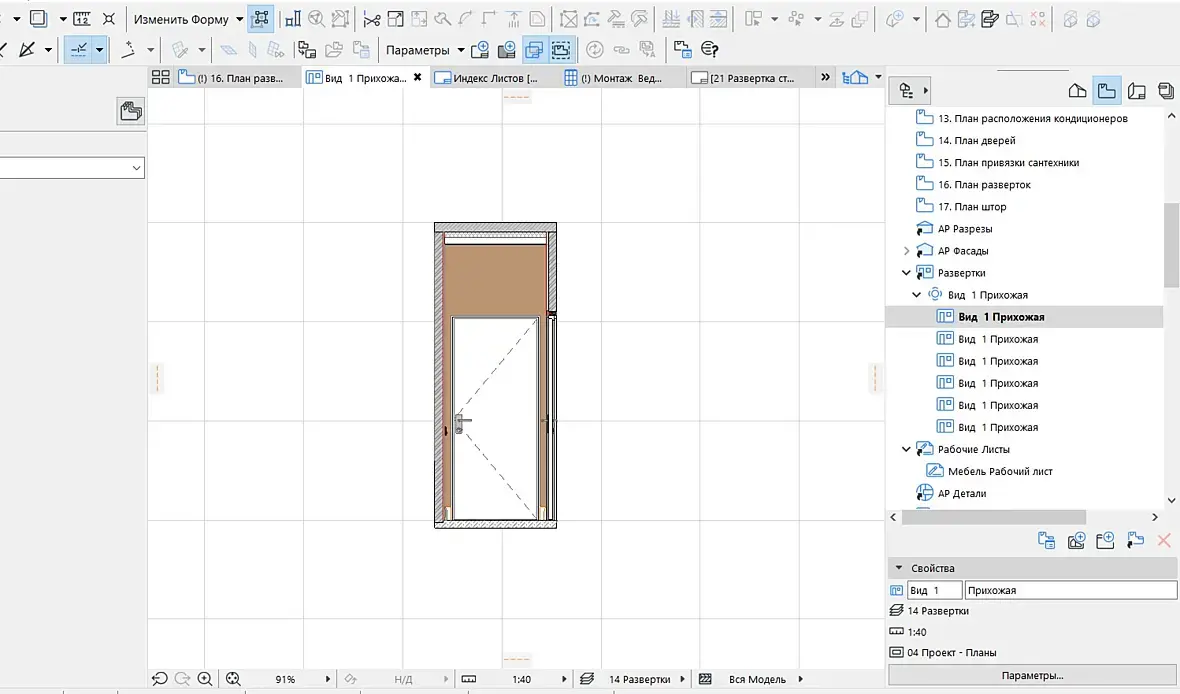Switch to 16. План разв... tab
The image size is (1180, 694).
click(238, 78)
